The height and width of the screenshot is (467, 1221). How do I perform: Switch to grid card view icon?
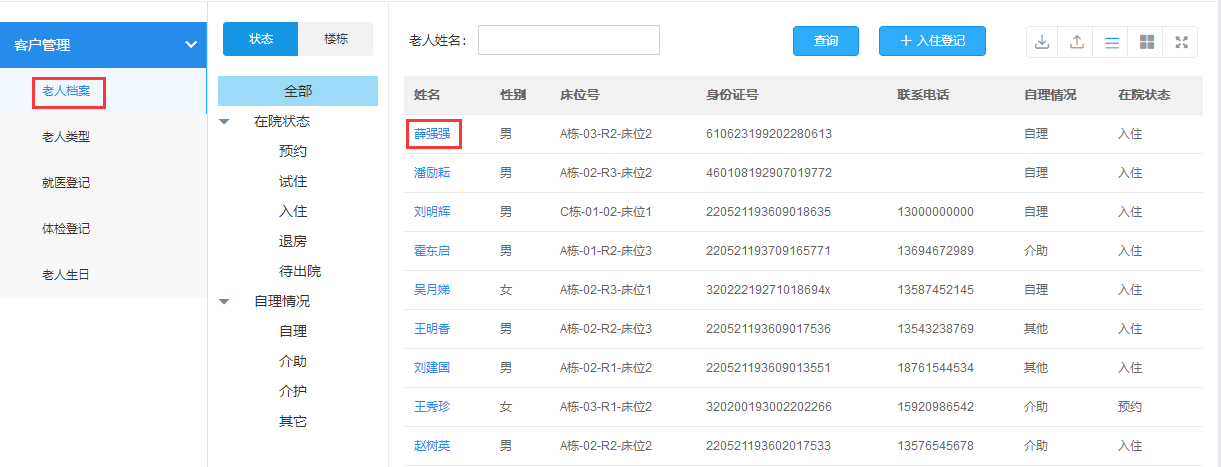pyautogui.click(x=1147, y=42)
